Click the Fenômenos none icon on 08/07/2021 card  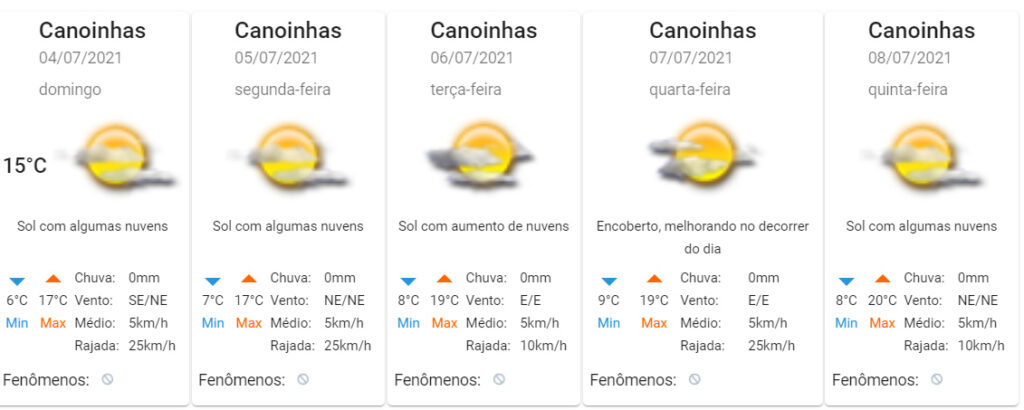936,379
